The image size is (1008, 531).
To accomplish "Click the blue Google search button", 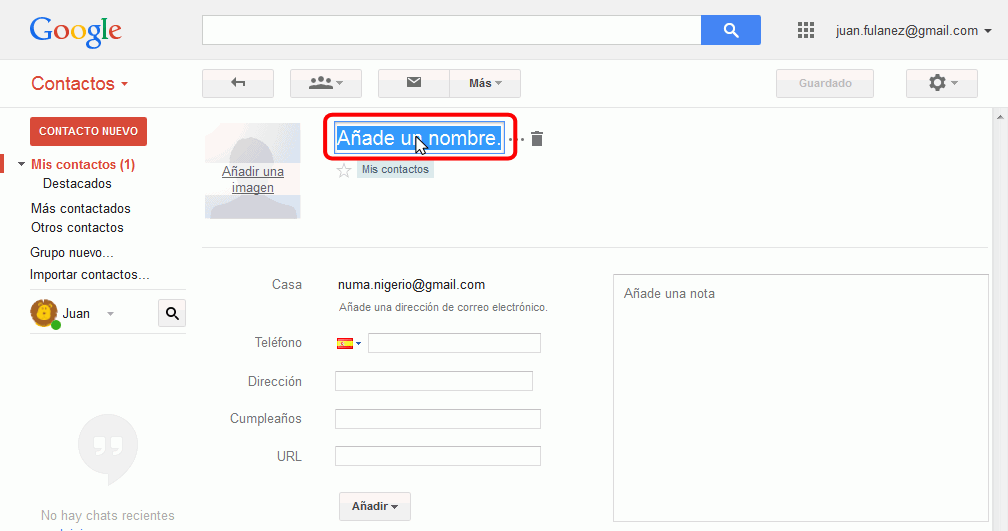I will click(x=730, y=30).
